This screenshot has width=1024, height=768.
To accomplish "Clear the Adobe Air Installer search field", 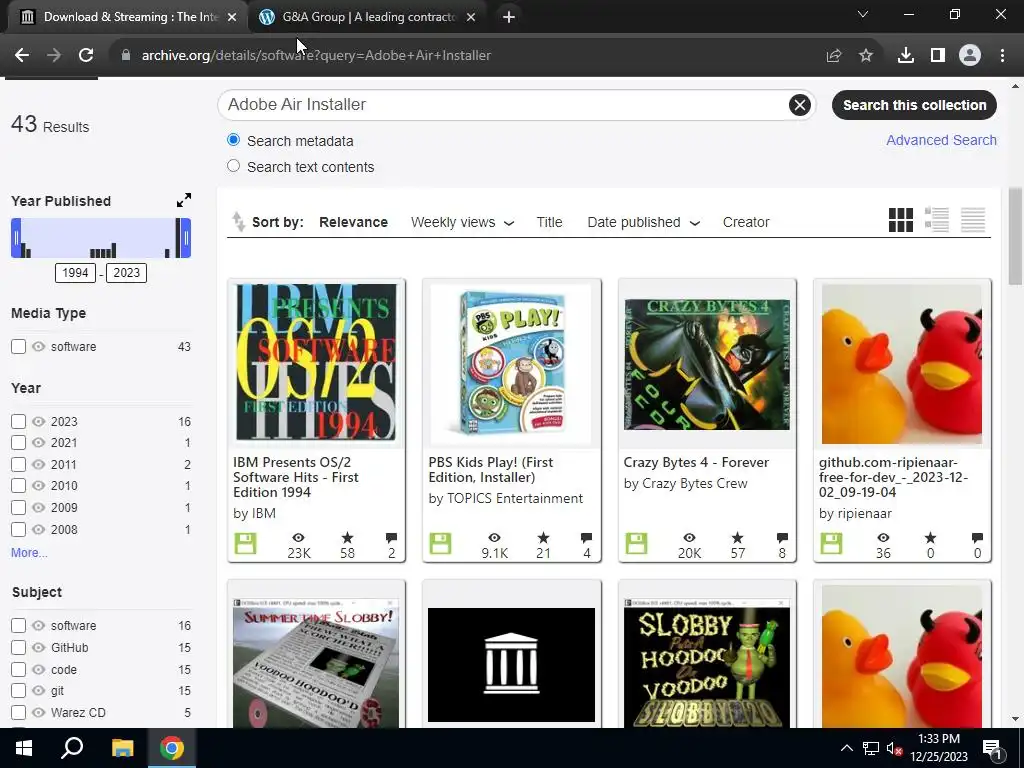I will tap(799, 105).
